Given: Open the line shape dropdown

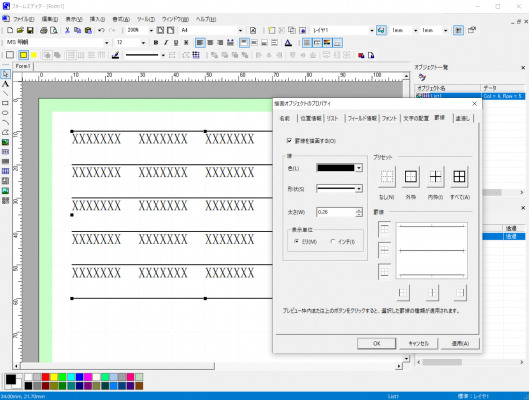Looking at the screenshot, I should [x=359, y=189].
